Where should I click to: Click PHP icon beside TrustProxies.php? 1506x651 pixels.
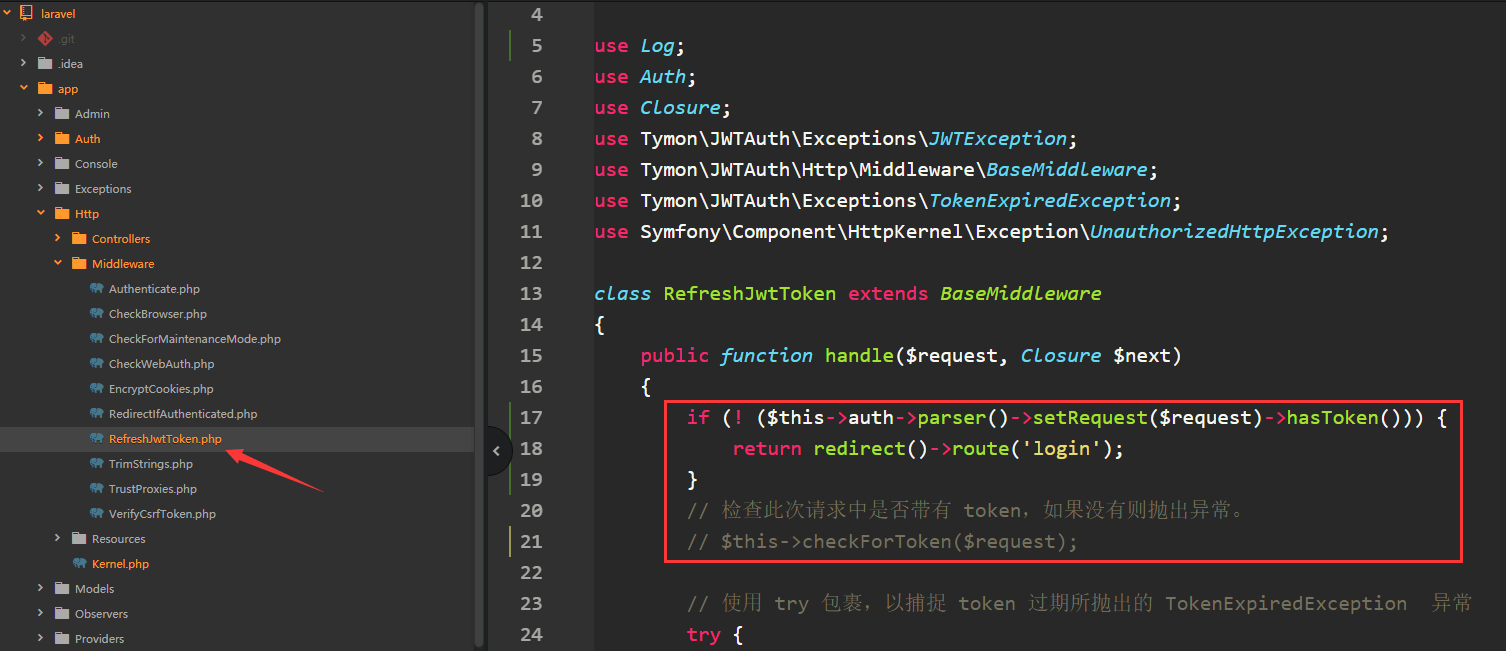coord(96,488)
